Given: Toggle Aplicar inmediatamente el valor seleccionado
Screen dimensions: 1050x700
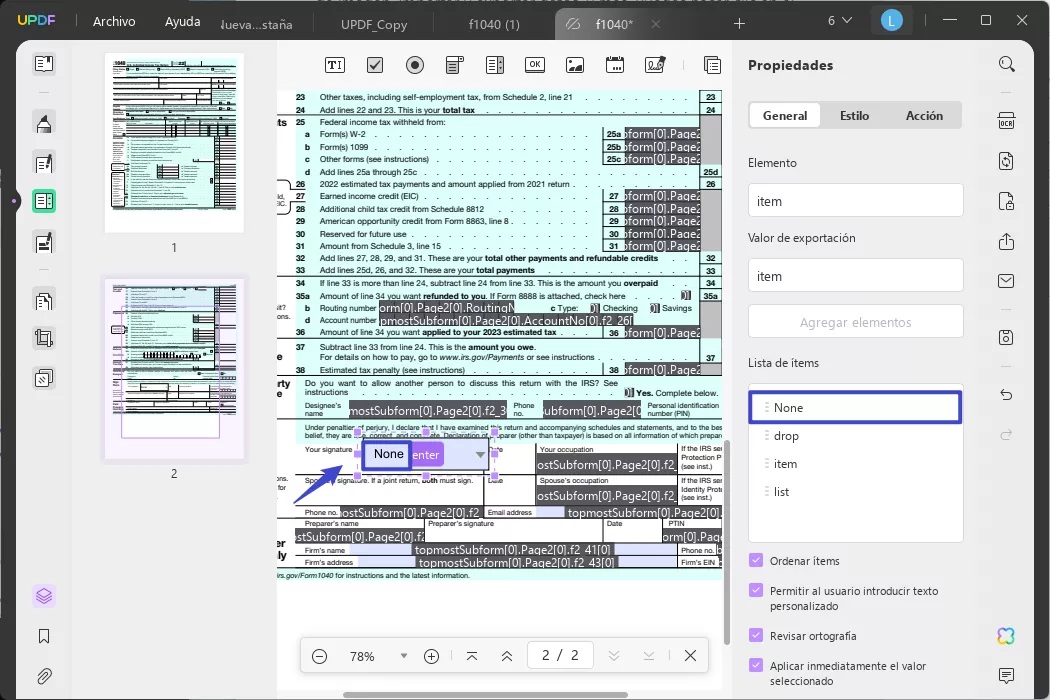Looking at the screenshot, I should click(x=756, y=665).
